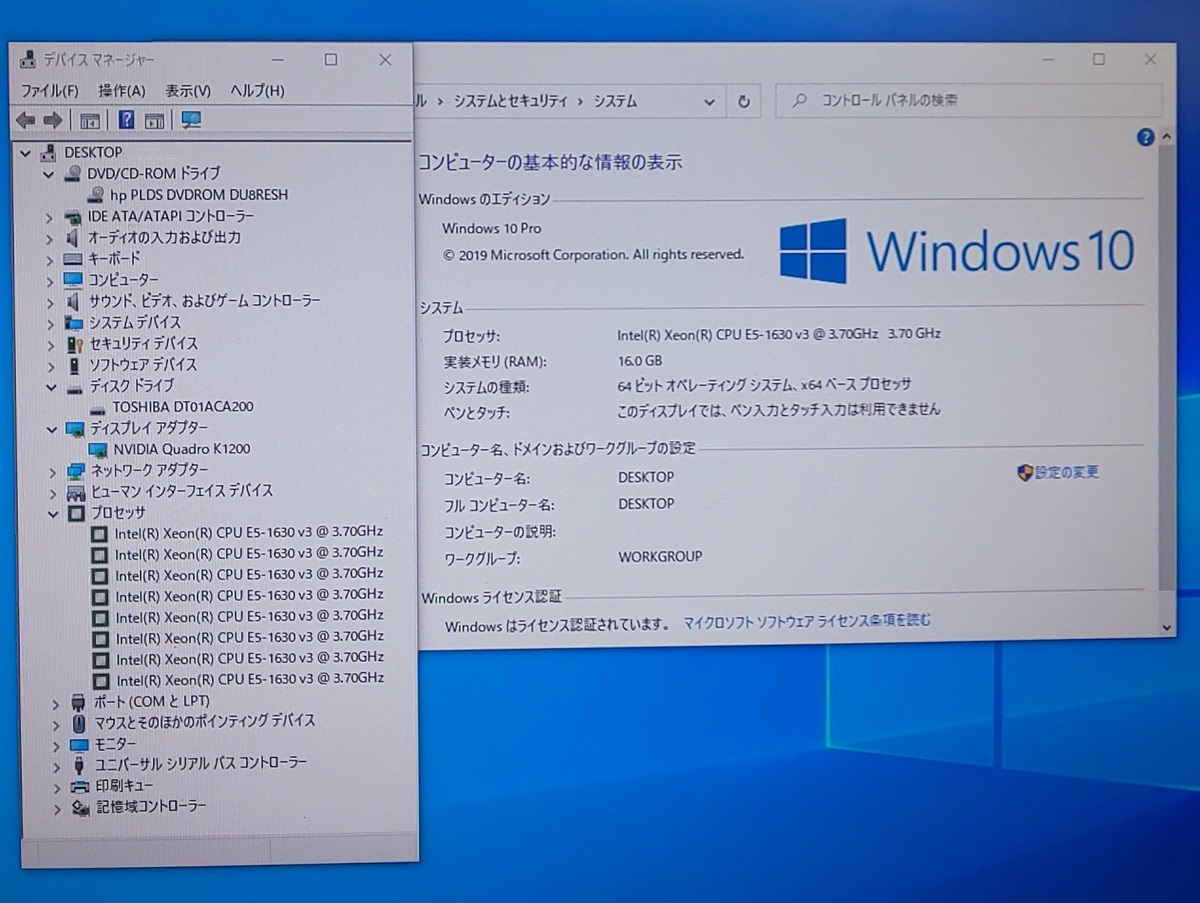
Task: Collapse the DESKTOP root node
Action: point(24,153)
